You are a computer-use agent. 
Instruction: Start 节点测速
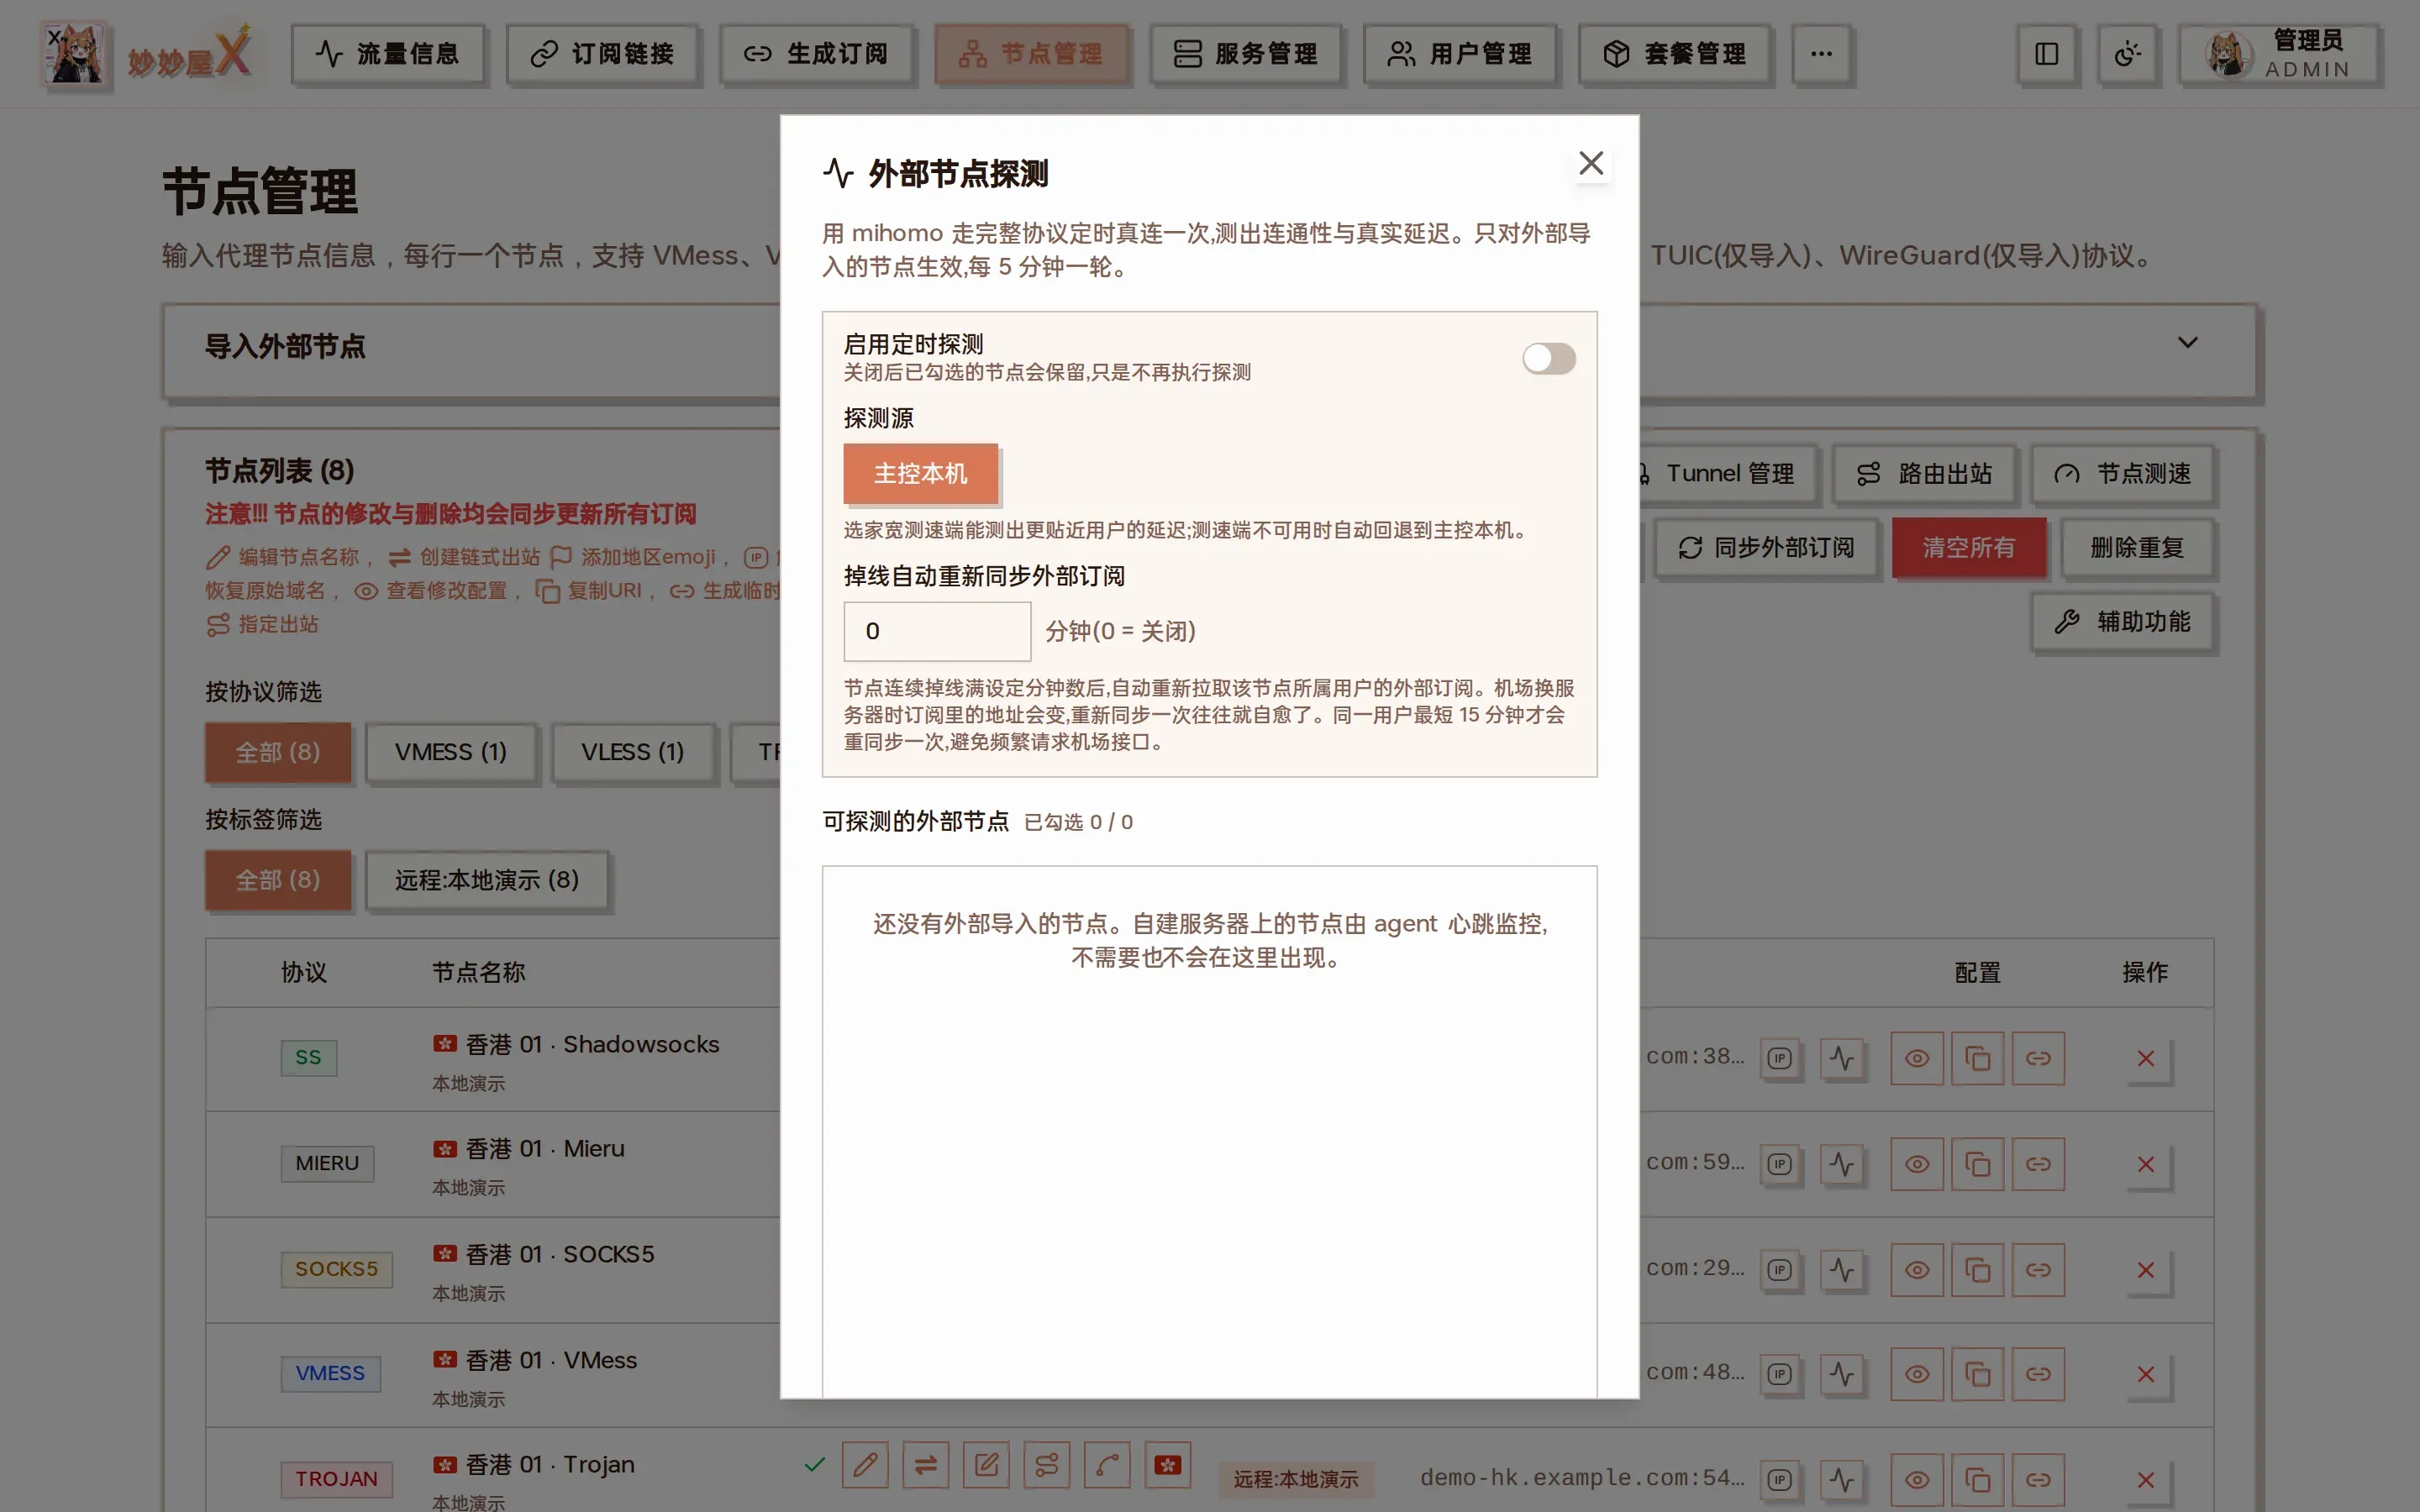[x=2122, y=474]
